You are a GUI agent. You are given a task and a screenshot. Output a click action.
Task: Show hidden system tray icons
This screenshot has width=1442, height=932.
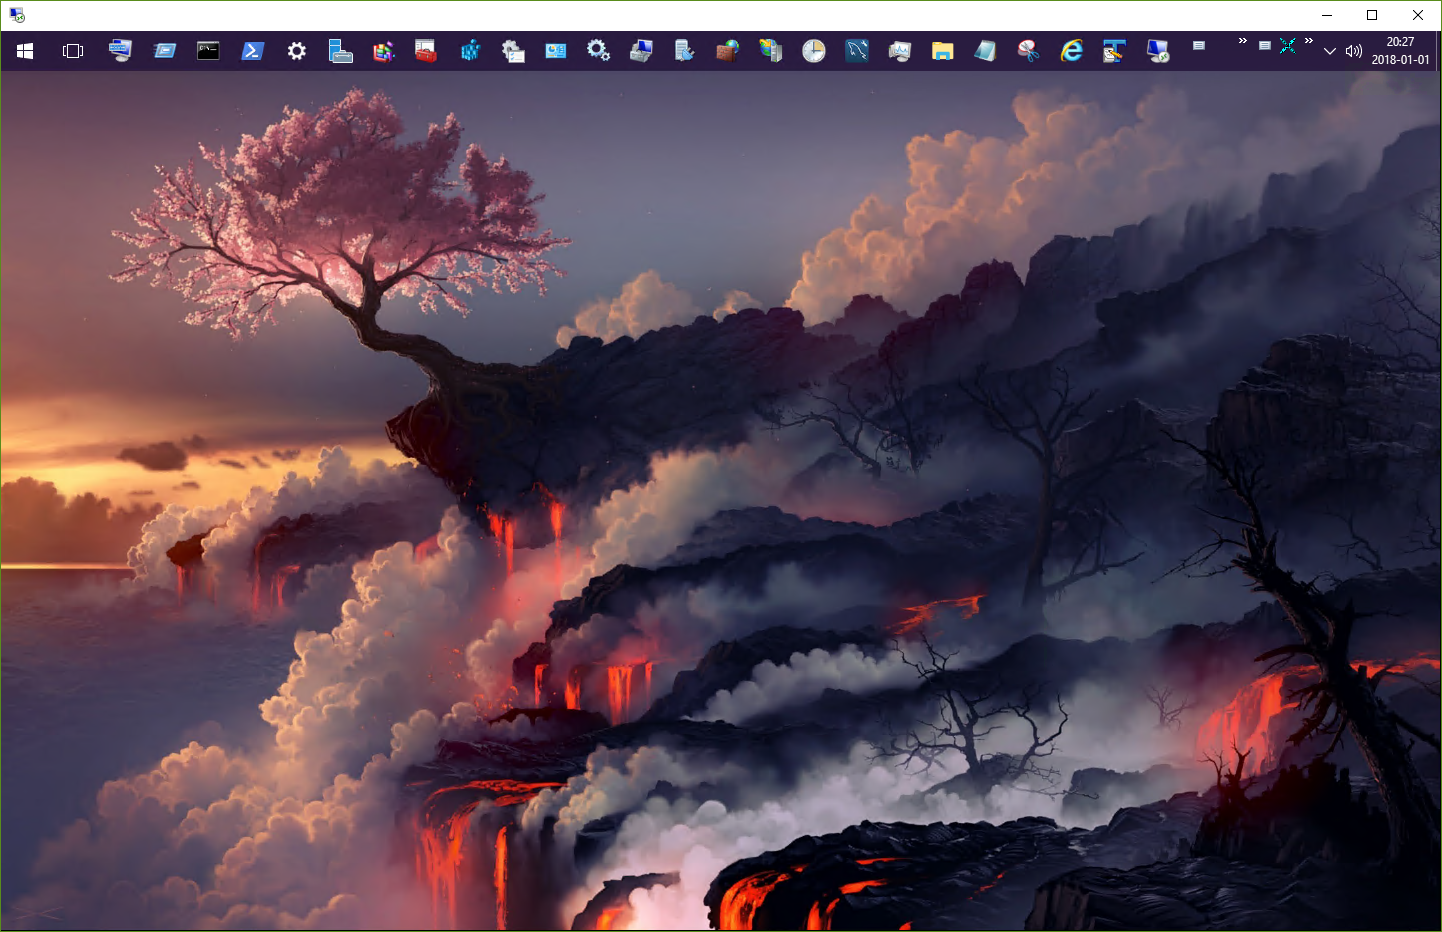[x=1330, y=51]
